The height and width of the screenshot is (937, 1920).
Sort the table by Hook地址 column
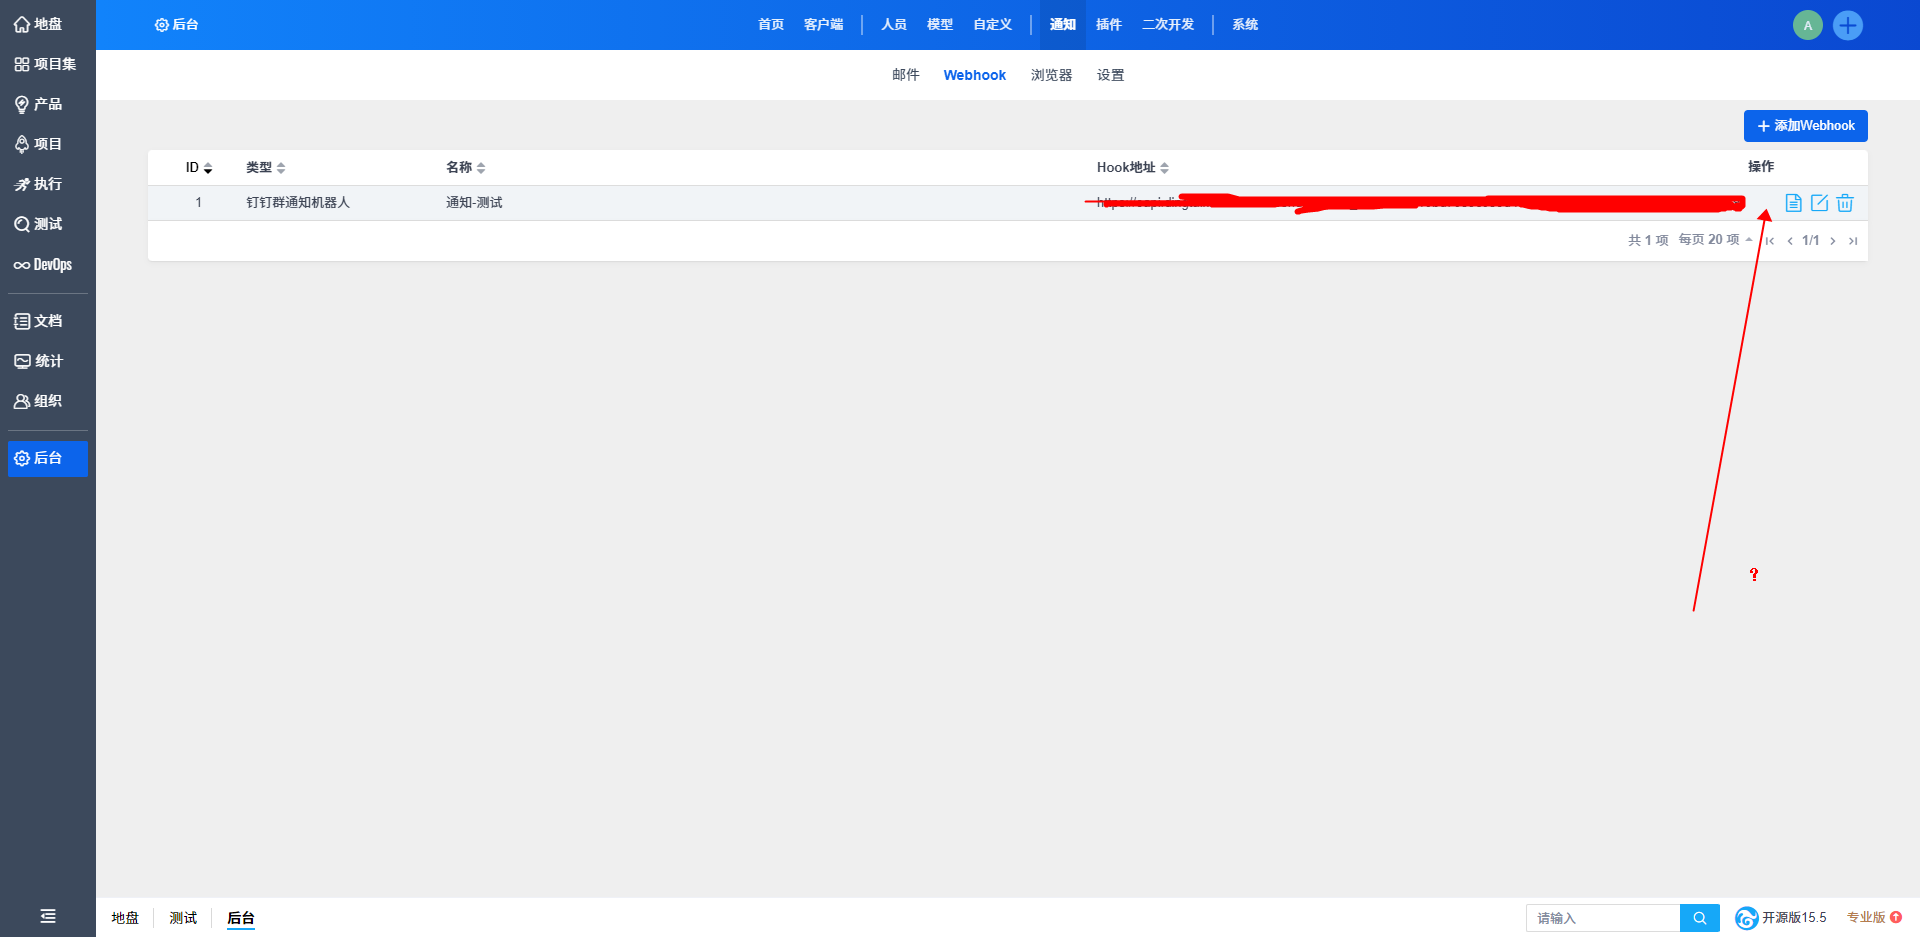pyautogui.click(x=1133, y=168)
